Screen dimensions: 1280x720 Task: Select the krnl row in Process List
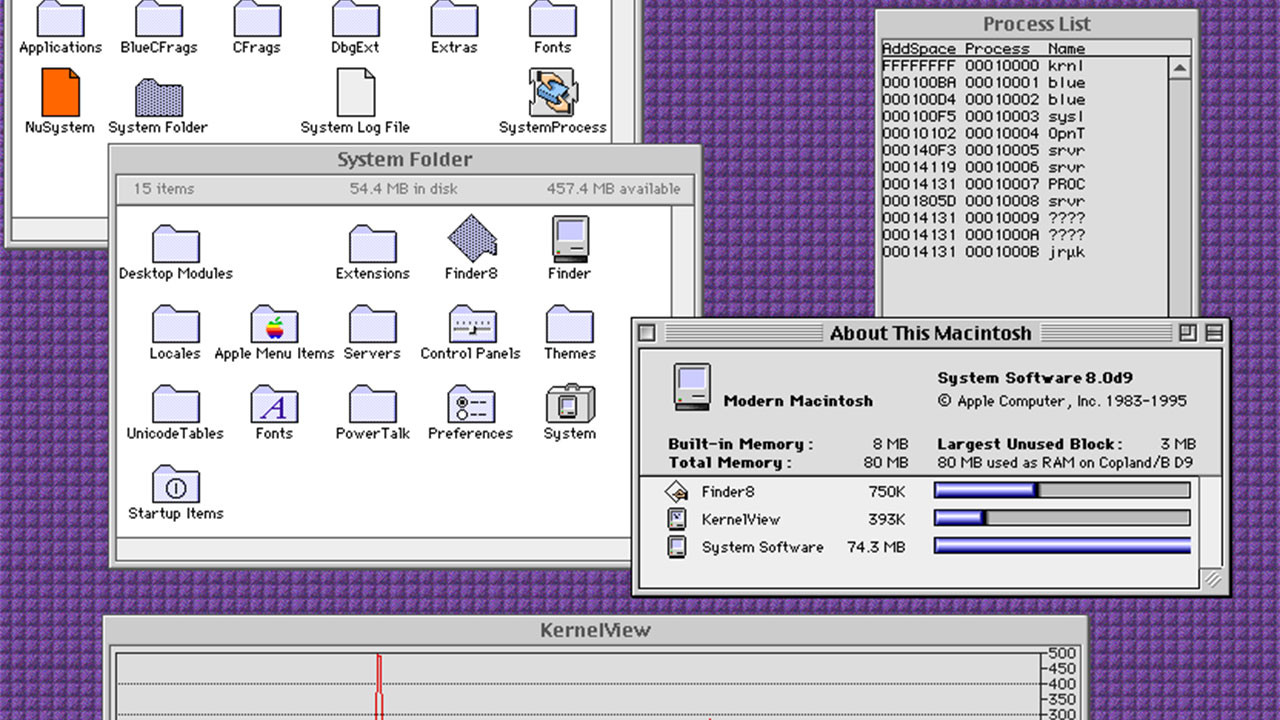[x=1024, y=66]
